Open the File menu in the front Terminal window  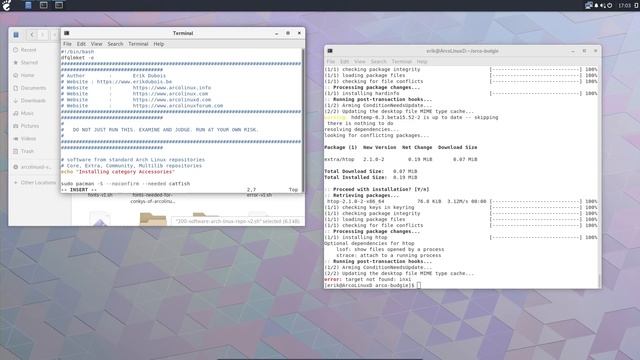[x=67, y=44]
